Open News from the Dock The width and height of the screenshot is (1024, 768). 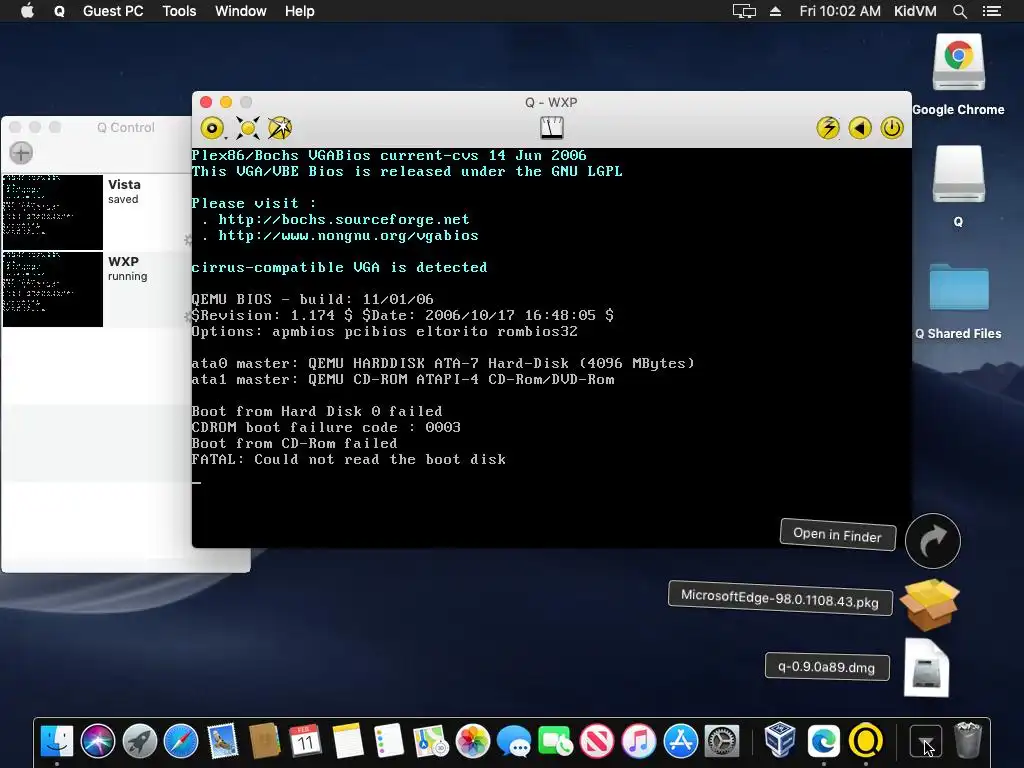point(597,741)
